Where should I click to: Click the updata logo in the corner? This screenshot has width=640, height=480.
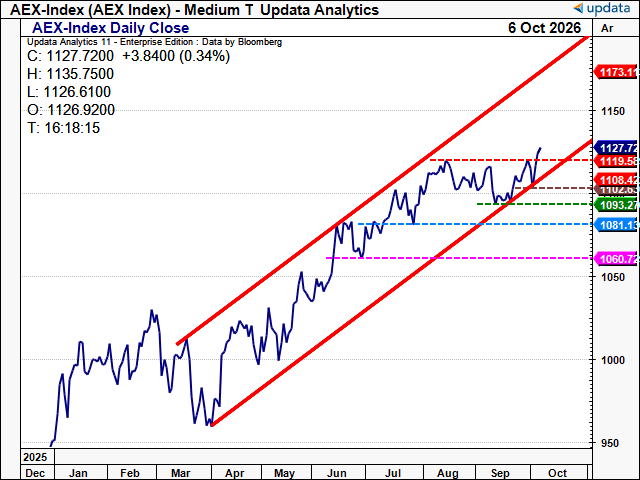pyautogui.click(x=602, y=8)
